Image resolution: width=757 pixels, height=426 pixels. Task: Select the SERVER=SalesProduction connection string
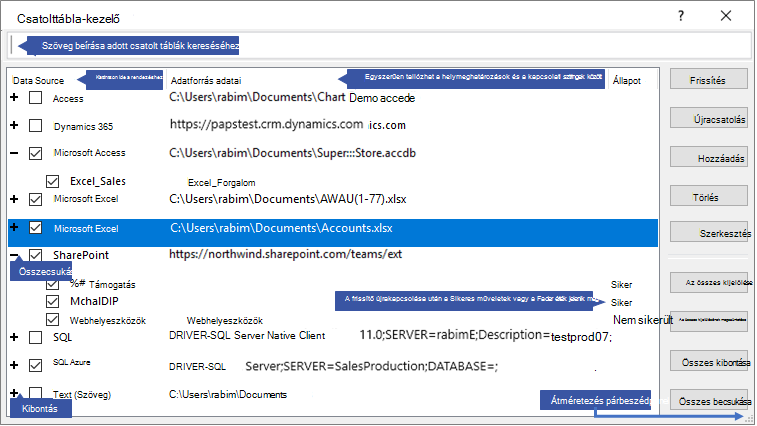[333, 366]
